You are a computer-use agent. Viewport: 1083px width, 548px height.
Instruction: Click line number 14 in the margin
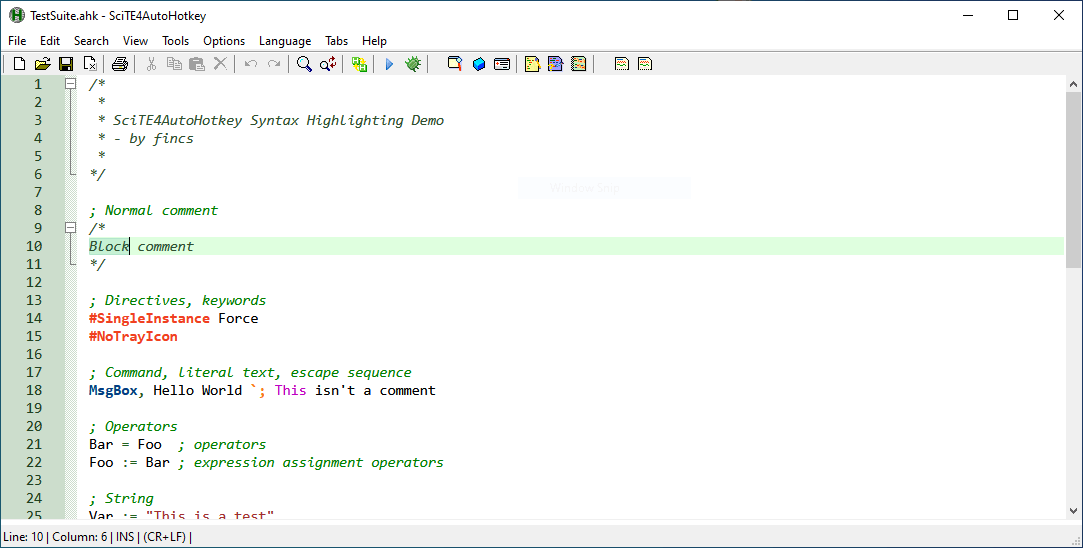pos(35,318)
